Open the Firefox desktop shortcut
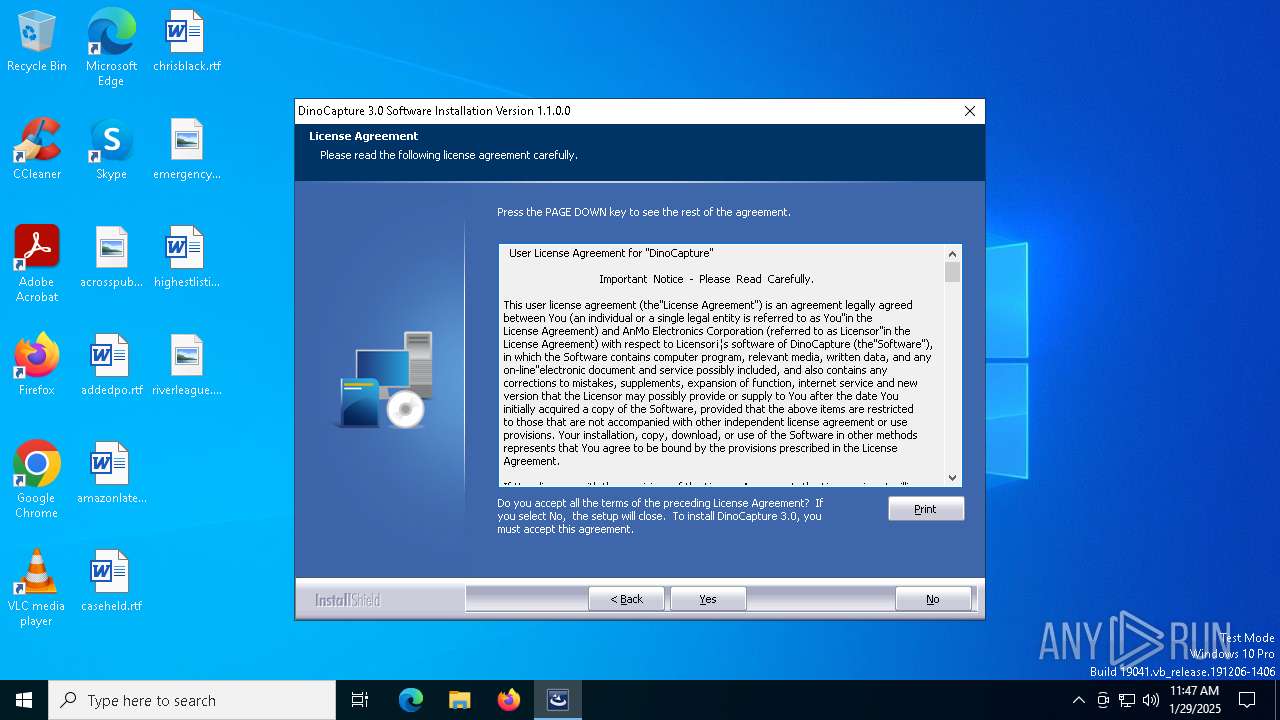Viewport: 1280px width, 720px height. click(37, 365)
